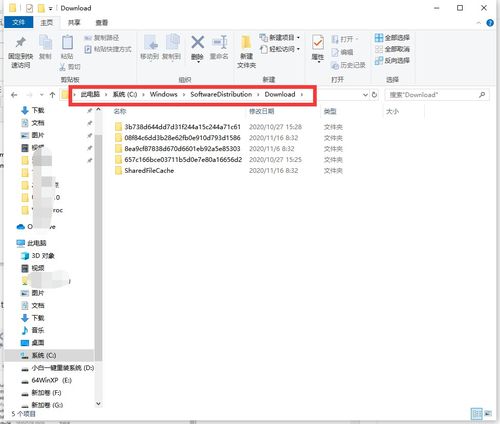Viewport: 500px width, 424px height.
Task: Select 64WinXP (E:) drive in sidebar
Action: click(51, 380)
